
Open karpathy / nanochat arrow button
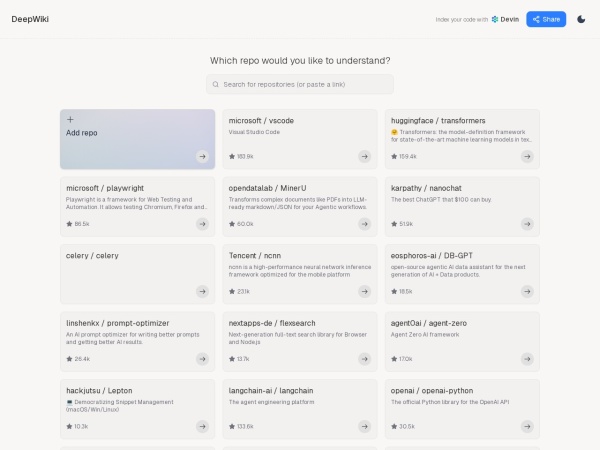point(527,224)
